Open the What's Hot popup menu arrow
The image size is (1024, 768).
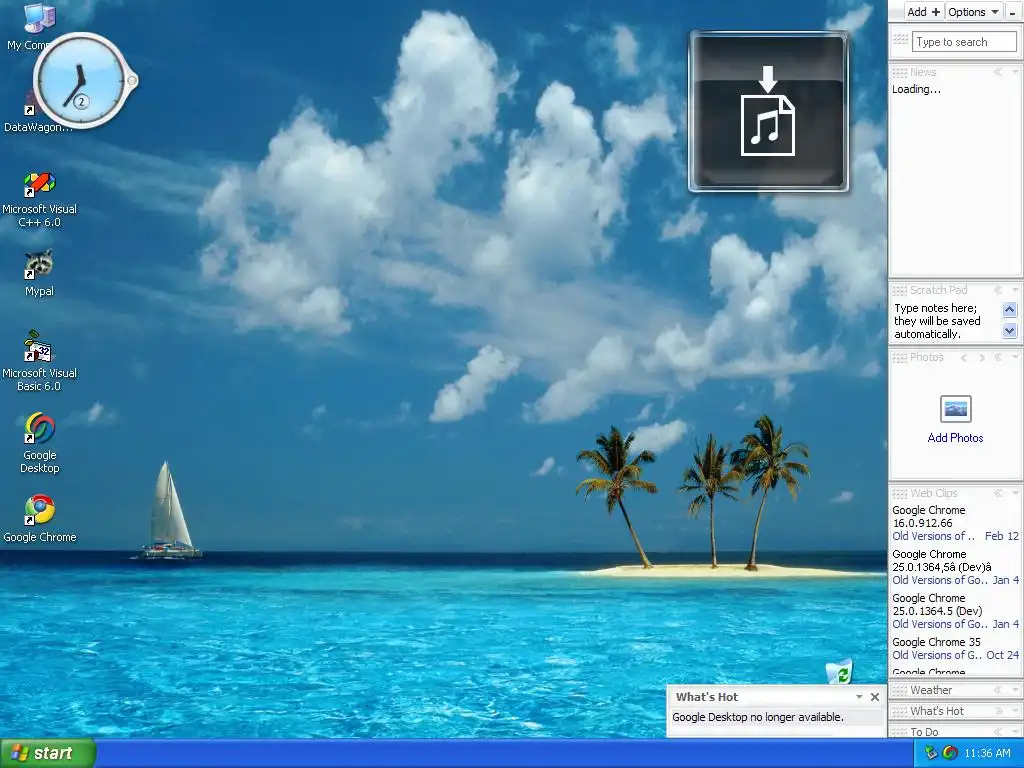859,697
